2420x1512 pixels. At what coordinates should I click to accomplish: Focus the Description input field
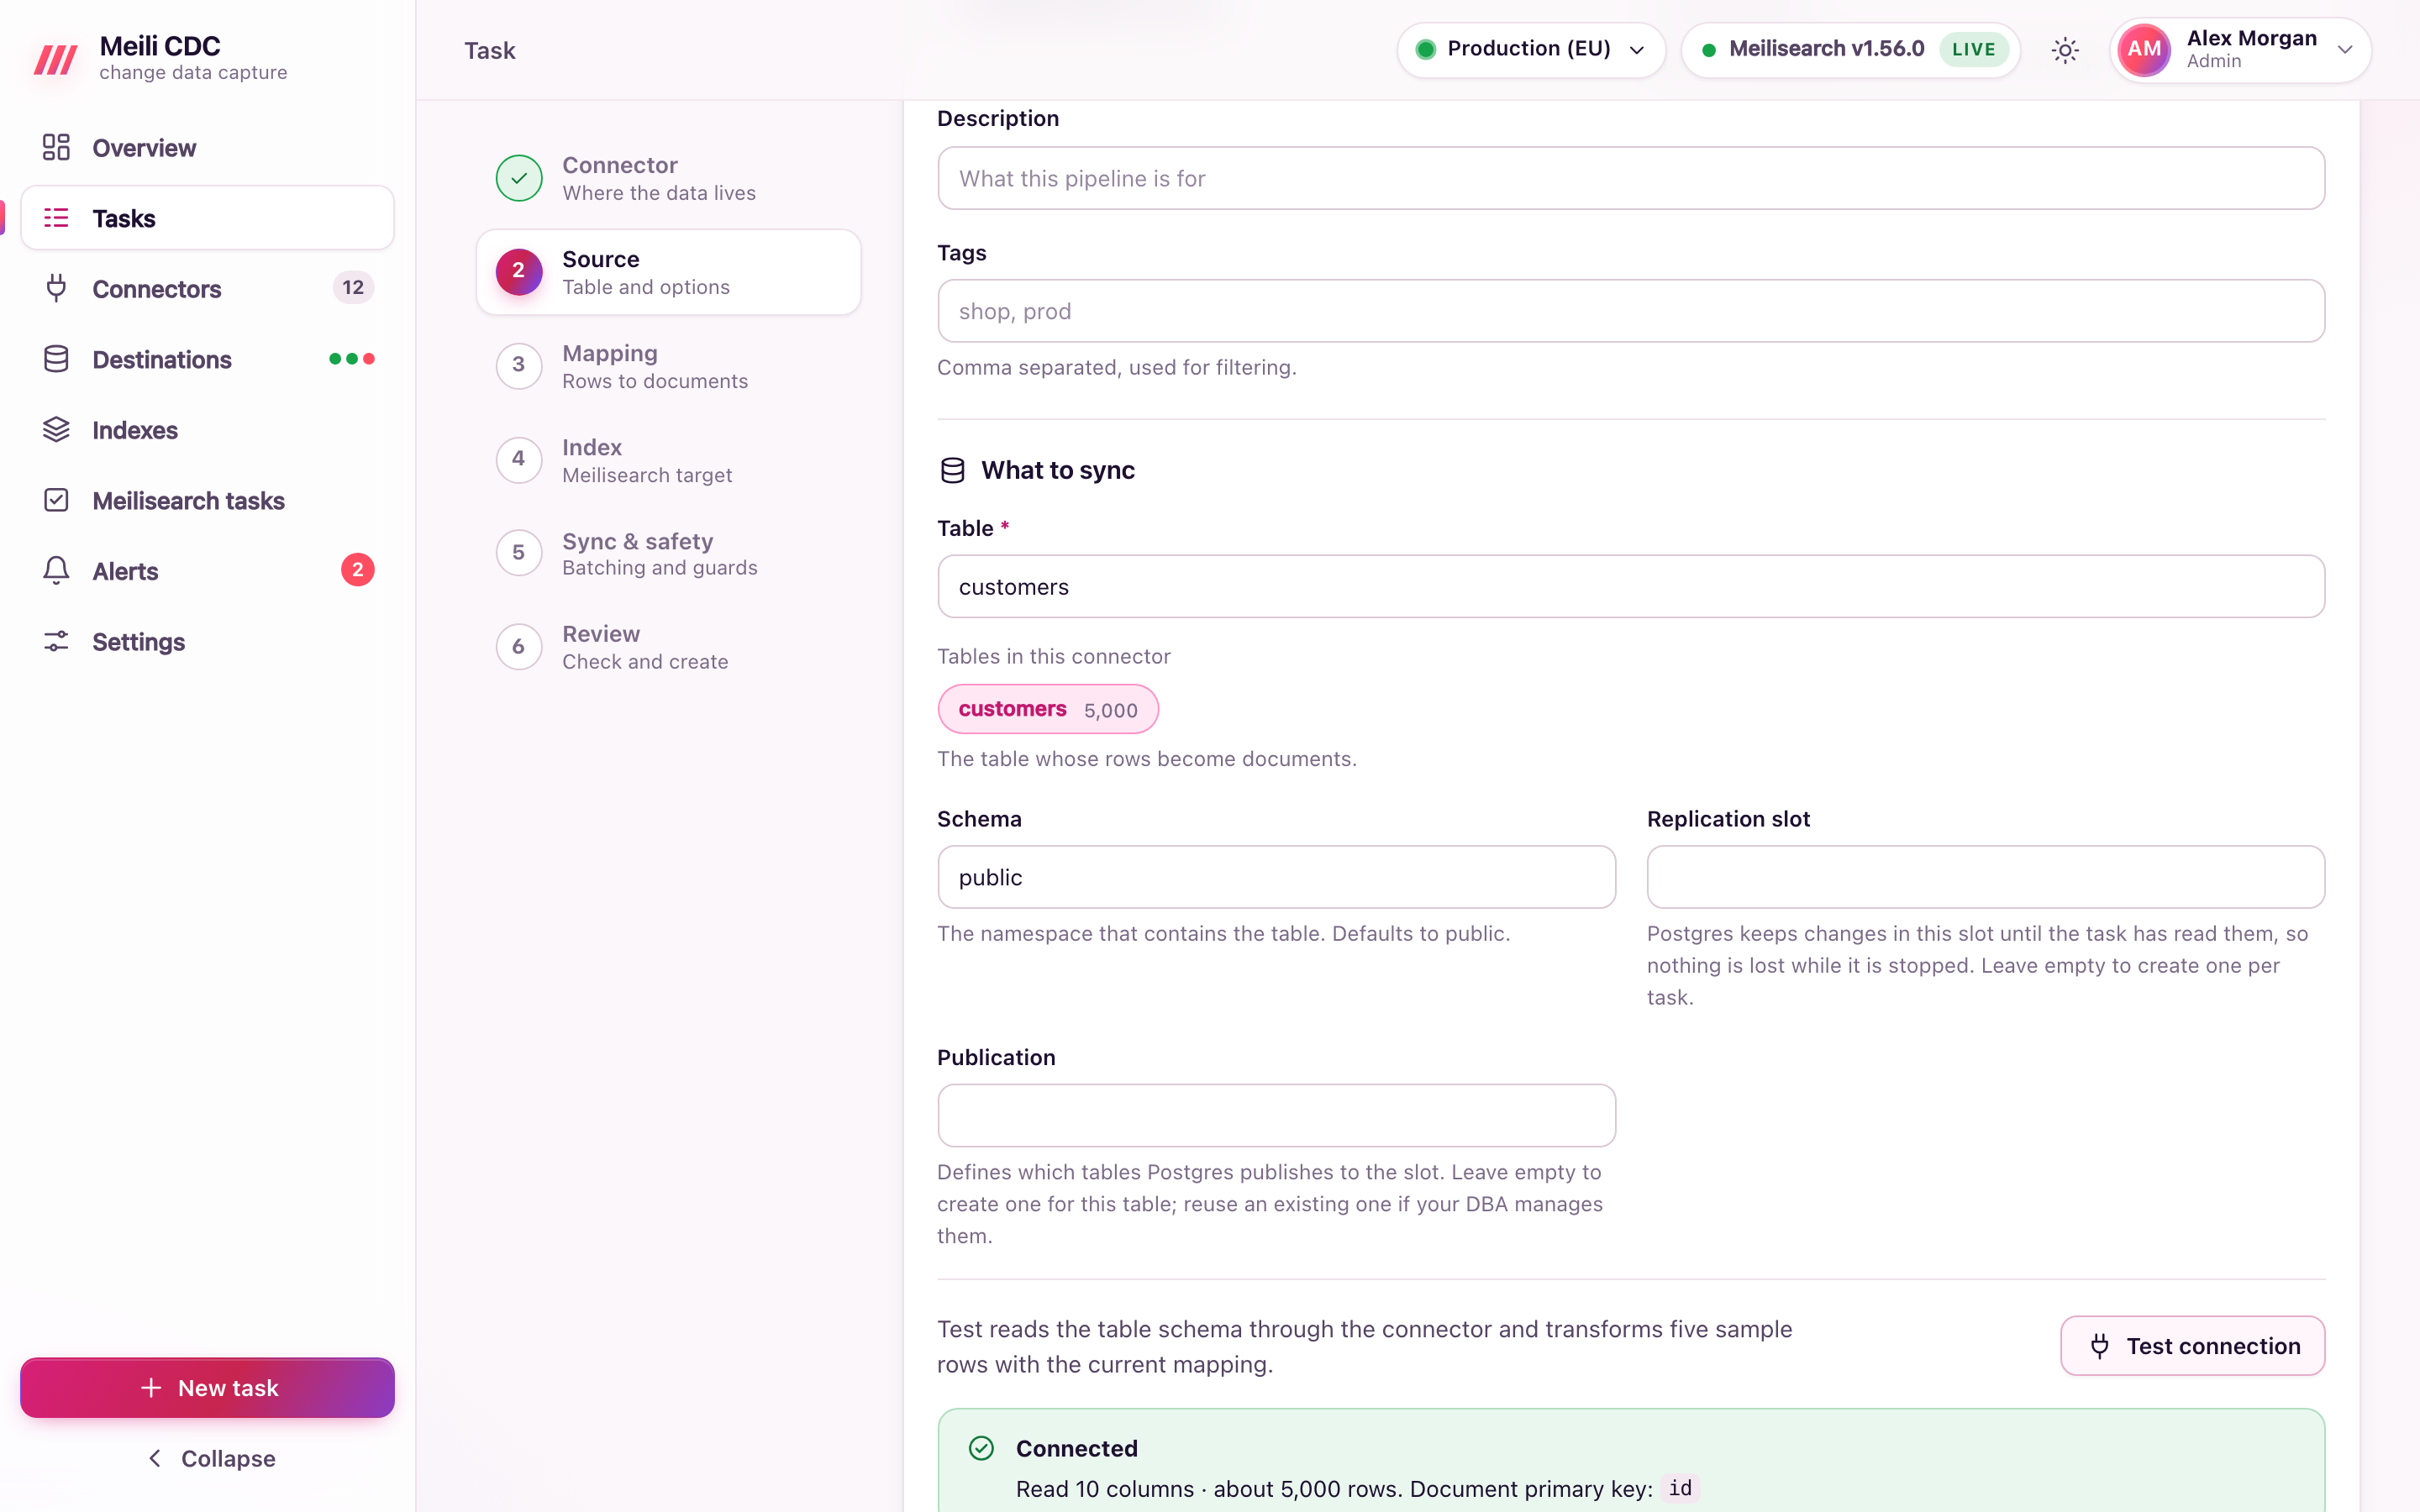tap(1631, 178)
